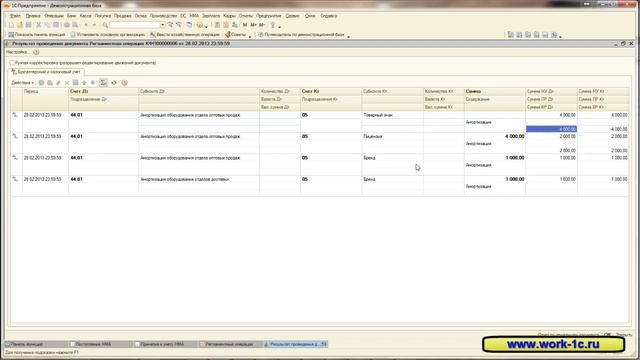The height and width of the screenshot is (360, 640).
Task: Click the Copy record icon in table toolbar
Action: 50,83
